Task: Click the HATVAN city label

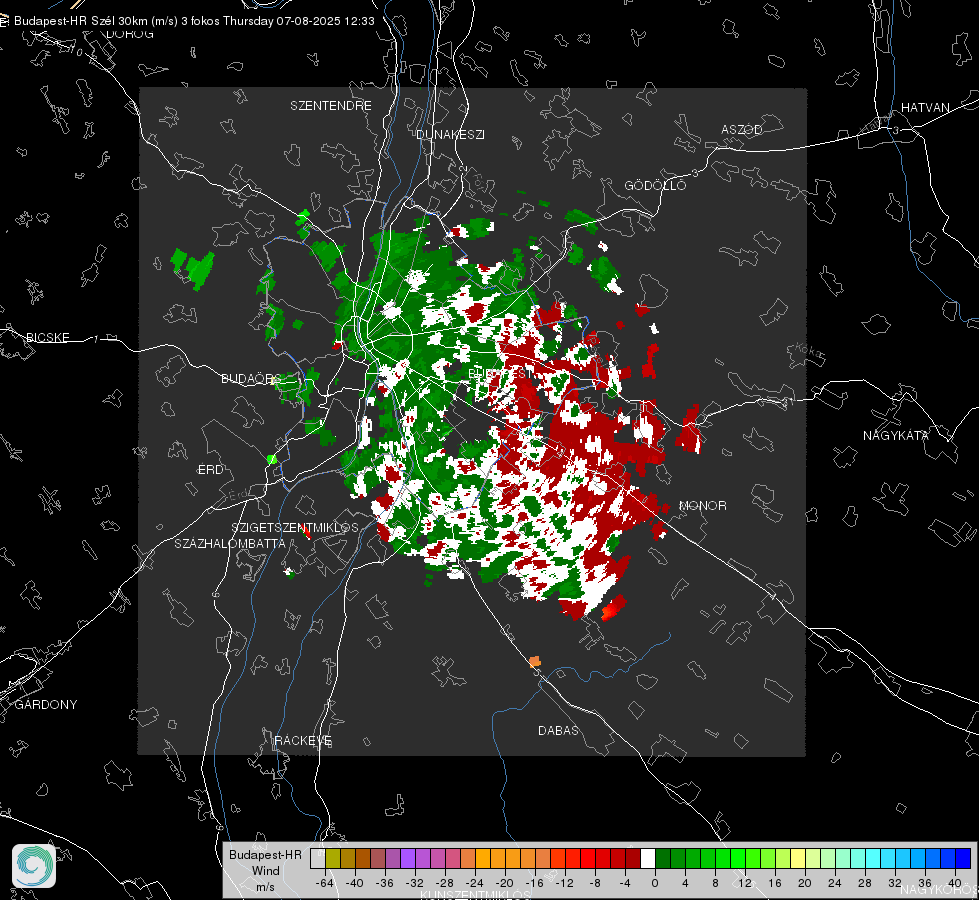Action: tap(925, 107)
